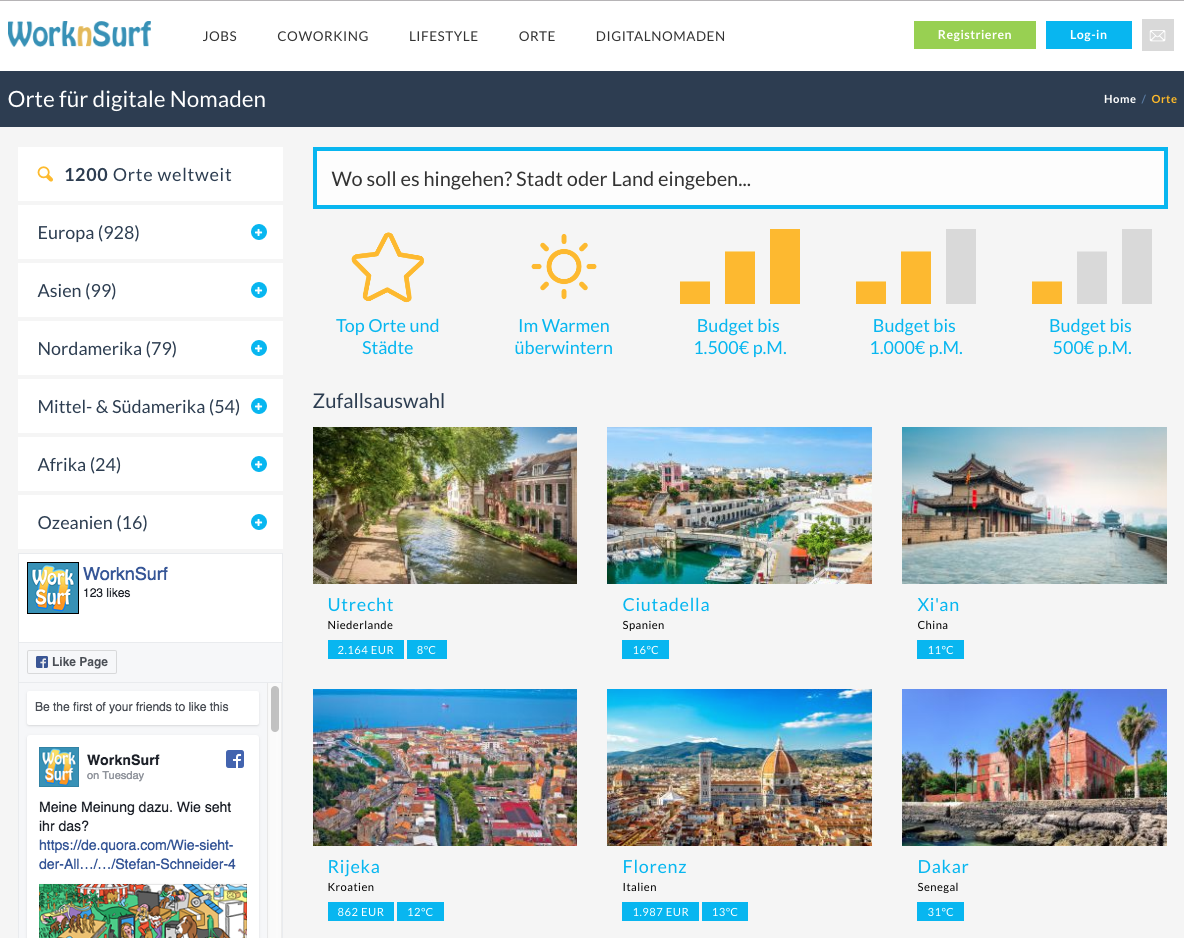Click the 2.164 EUR badge under Utrecht
Viewport: 1184px width, 938px height.
click(365, 650)
